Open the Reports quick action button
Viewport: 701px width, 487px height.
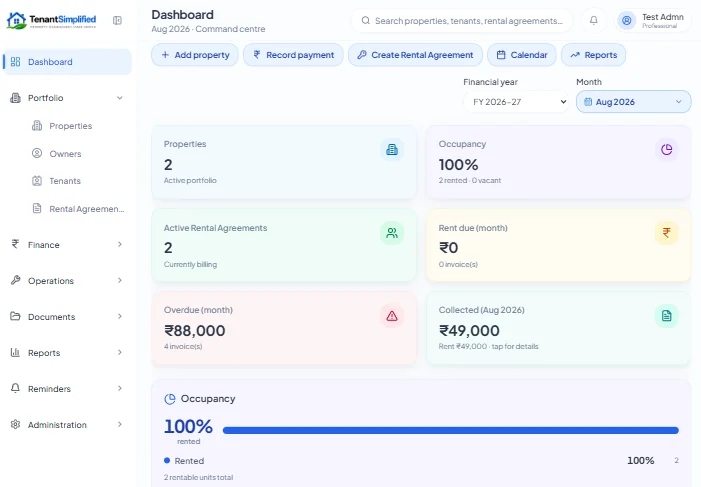594,55
